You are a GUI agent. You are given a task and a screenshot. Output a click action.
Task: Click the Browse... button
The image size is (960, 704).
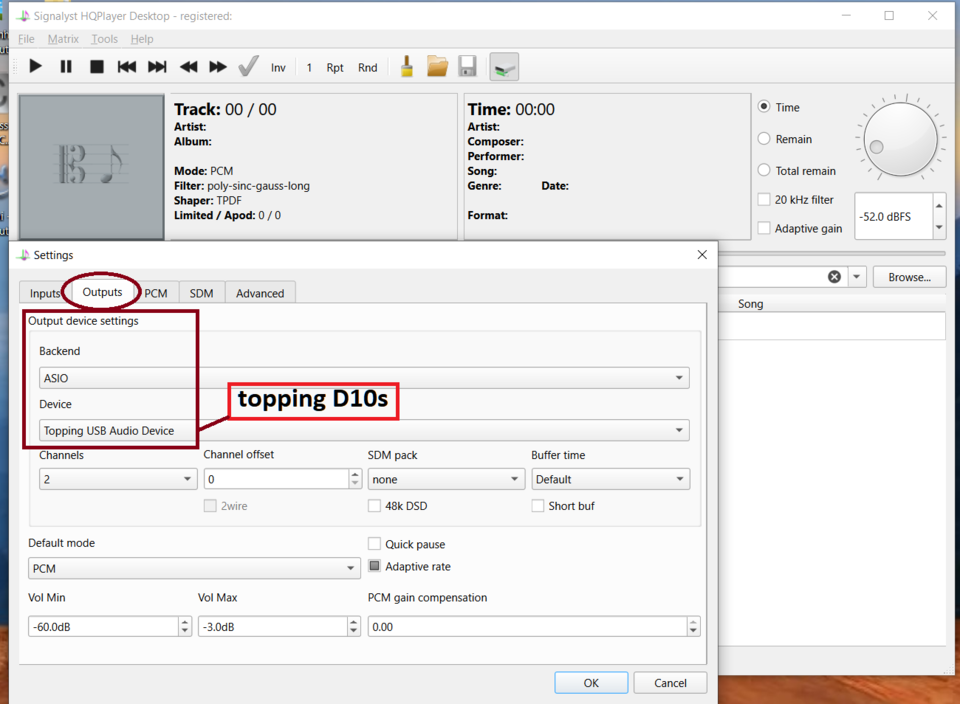909,277
